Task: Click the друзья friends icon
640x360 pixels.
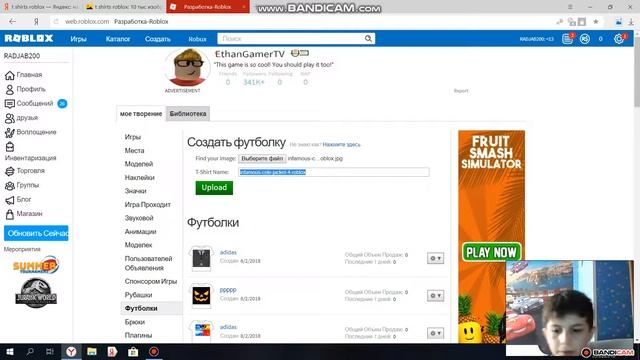Action: (9, 118)
